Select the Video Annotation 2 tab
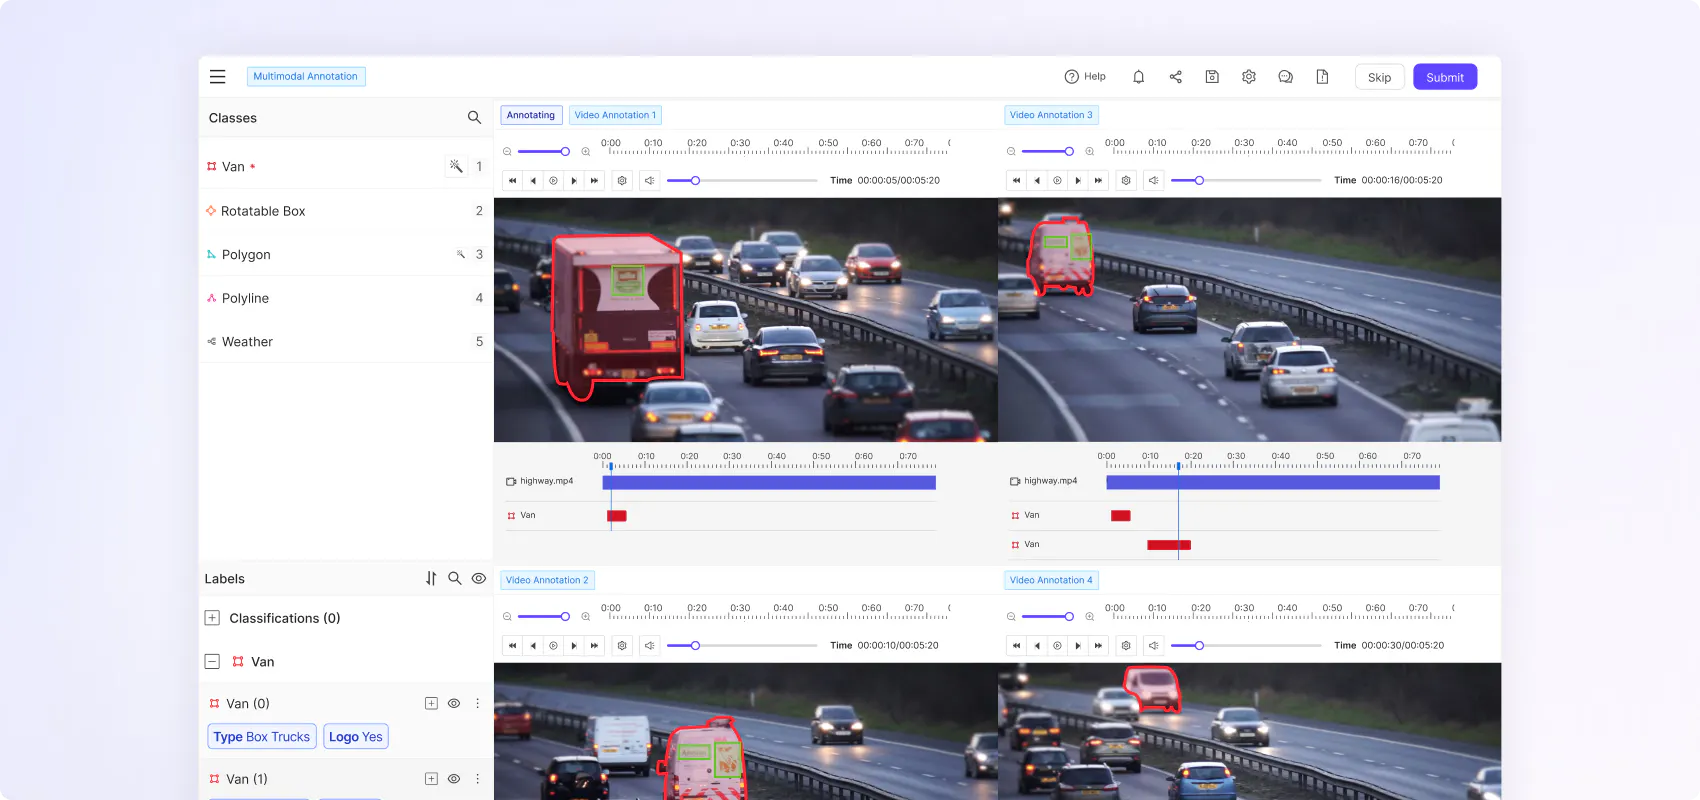The height and width of the screenshot is (800, 1700). (547, 580)
